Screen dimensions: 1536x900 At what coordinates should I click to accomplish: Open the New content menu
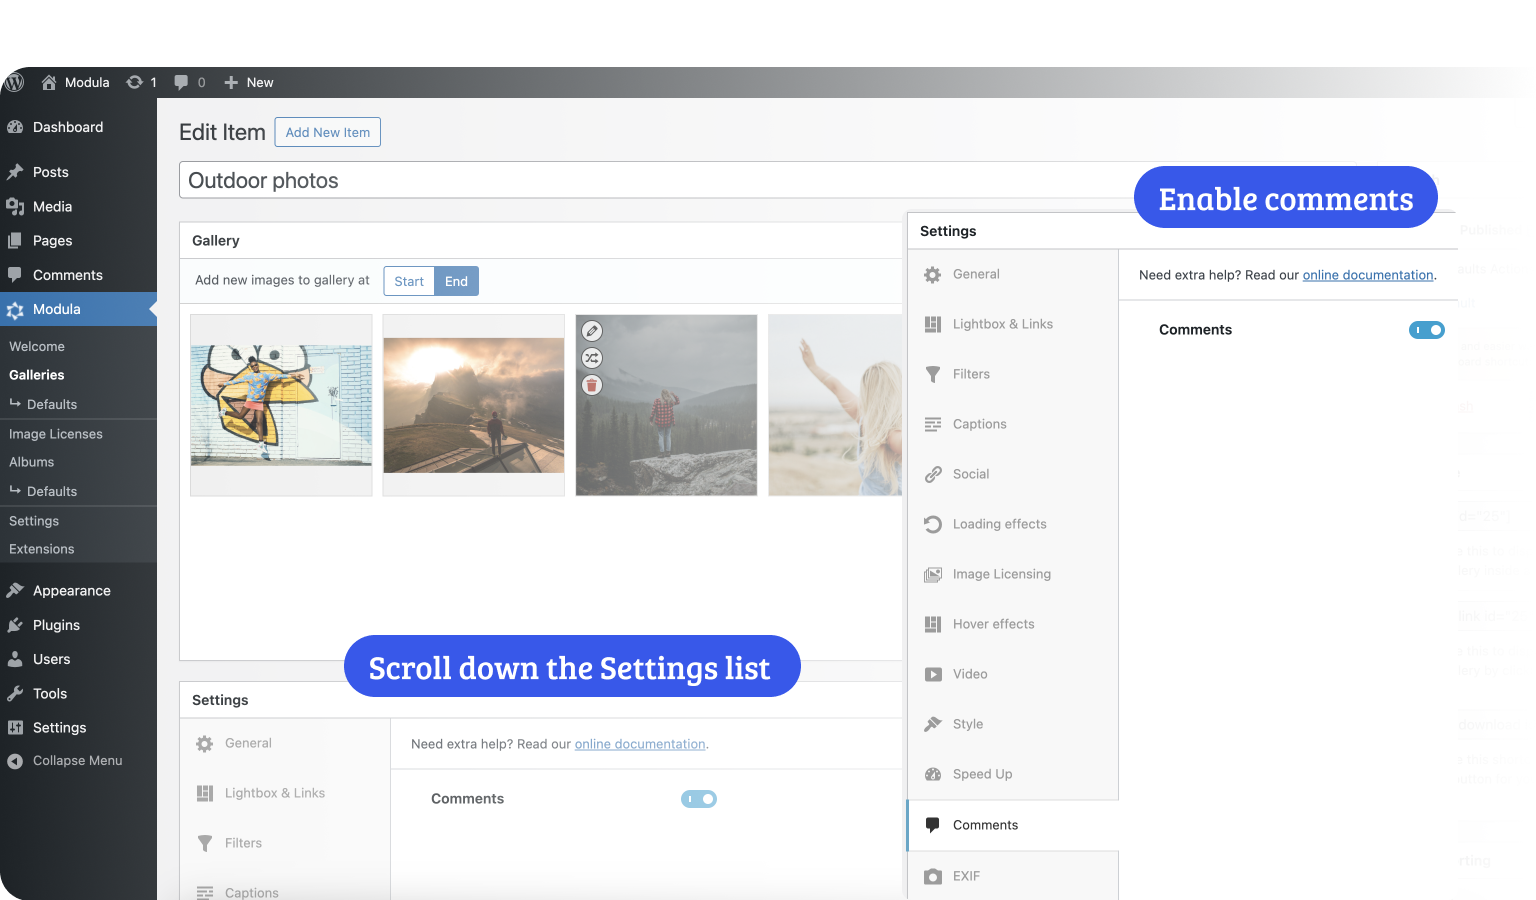(249, 83)
